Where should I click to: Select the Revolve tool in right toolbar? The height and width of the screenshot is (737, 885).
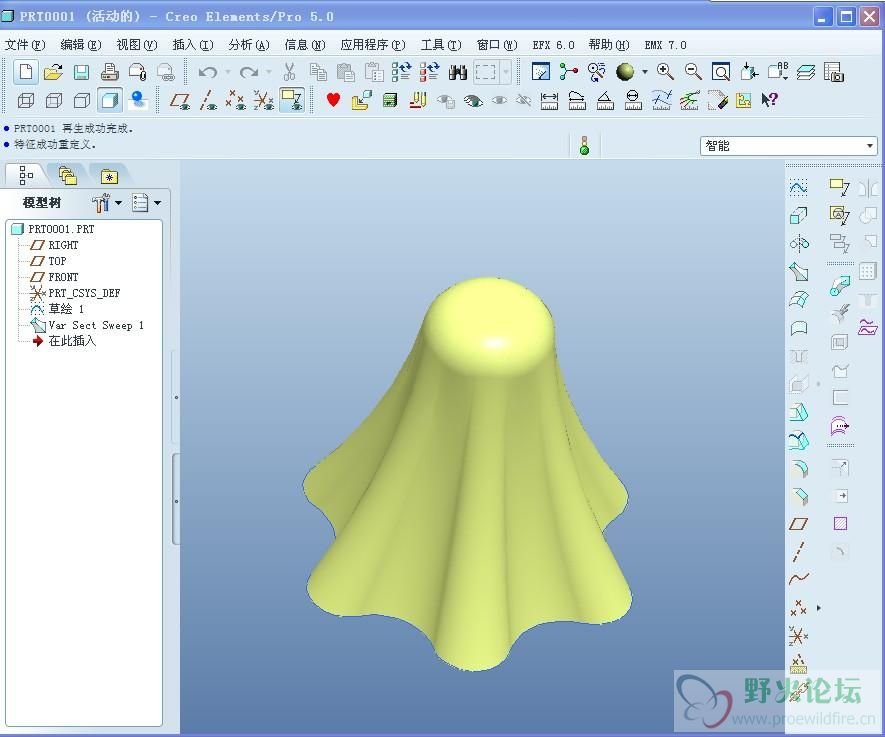point(799,243)
